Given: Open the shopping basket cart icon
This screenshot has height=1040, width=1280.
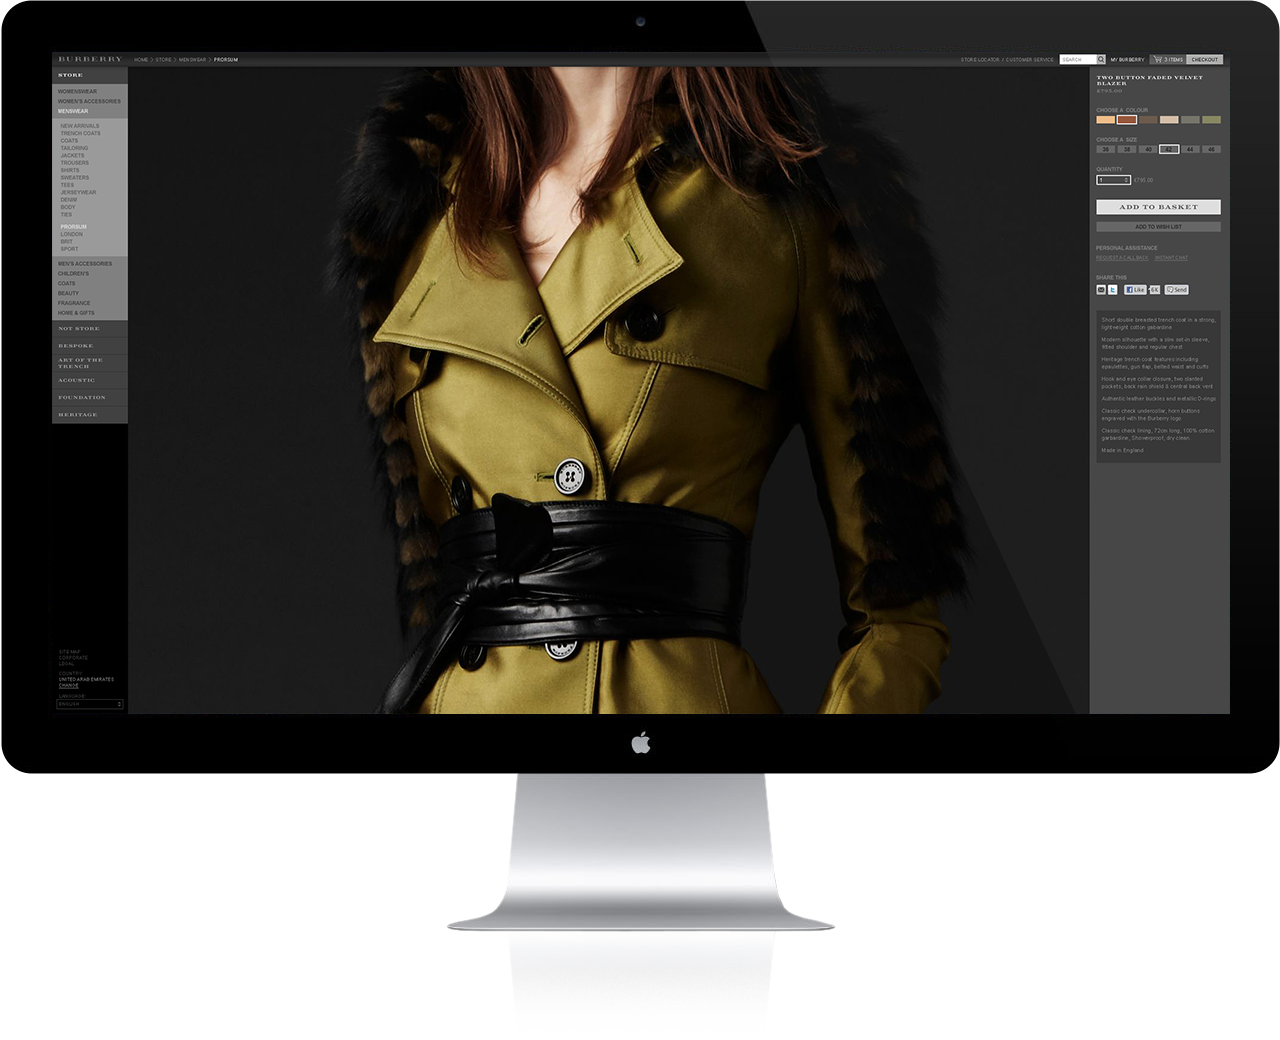Looking at the screenshot, I should pos(1158,60).
